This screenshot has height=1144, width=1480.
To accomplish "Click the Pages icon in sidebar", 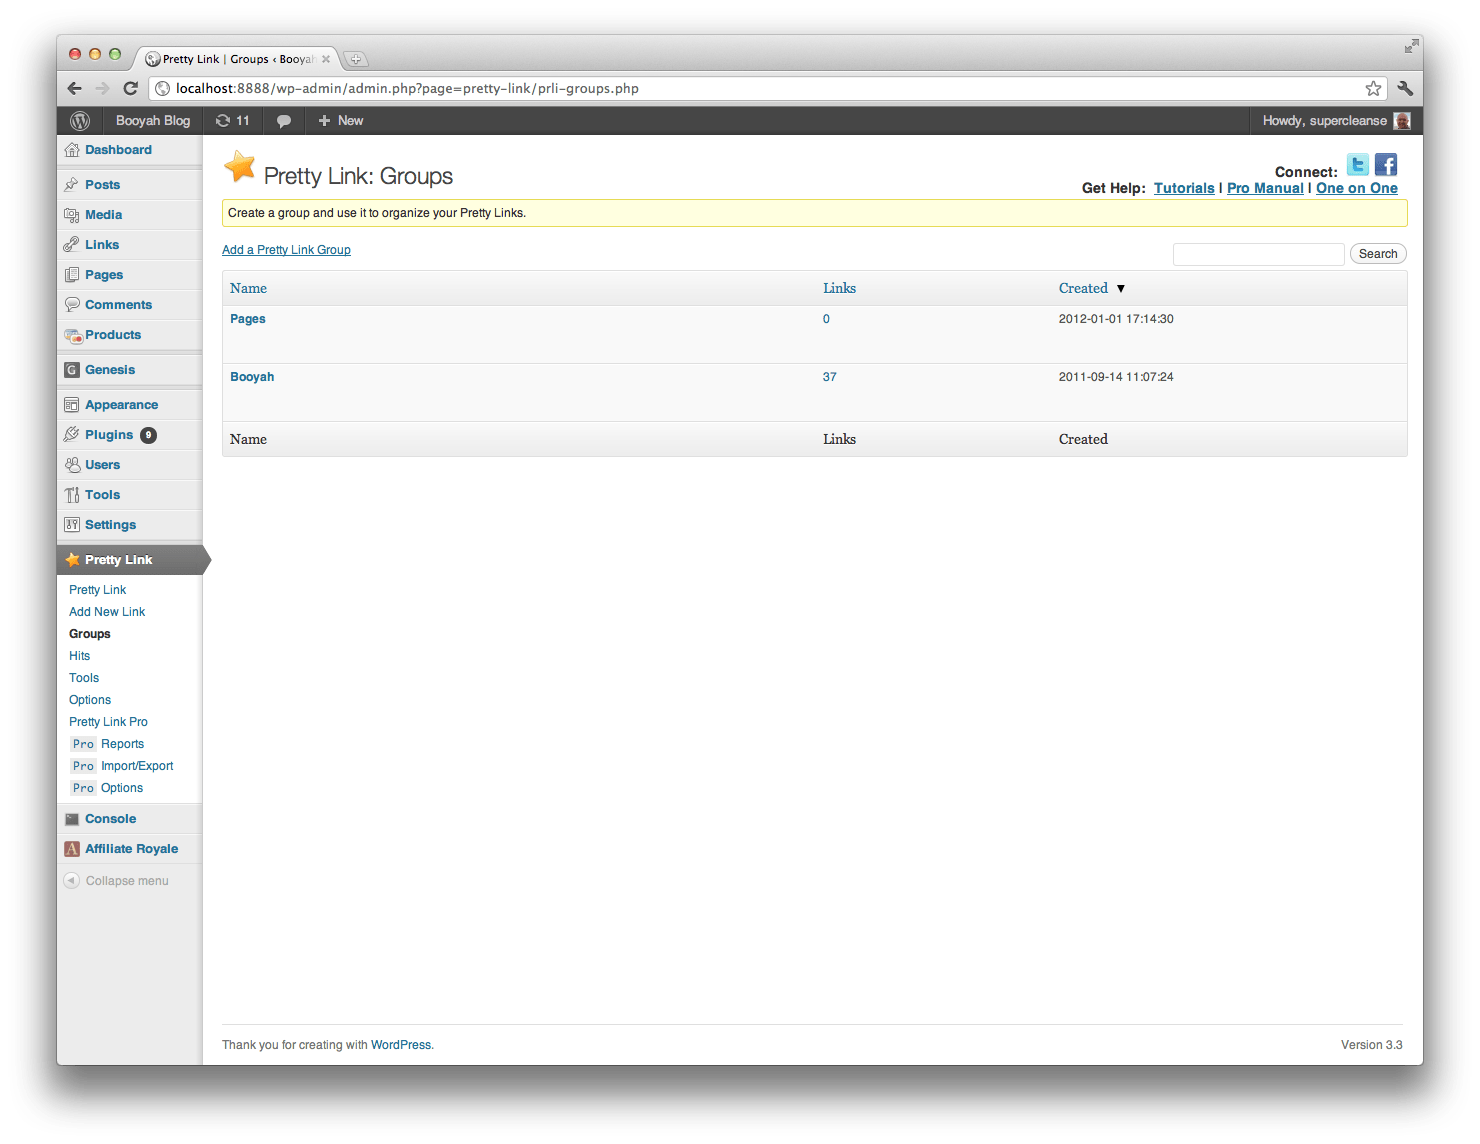I will 72,275.
